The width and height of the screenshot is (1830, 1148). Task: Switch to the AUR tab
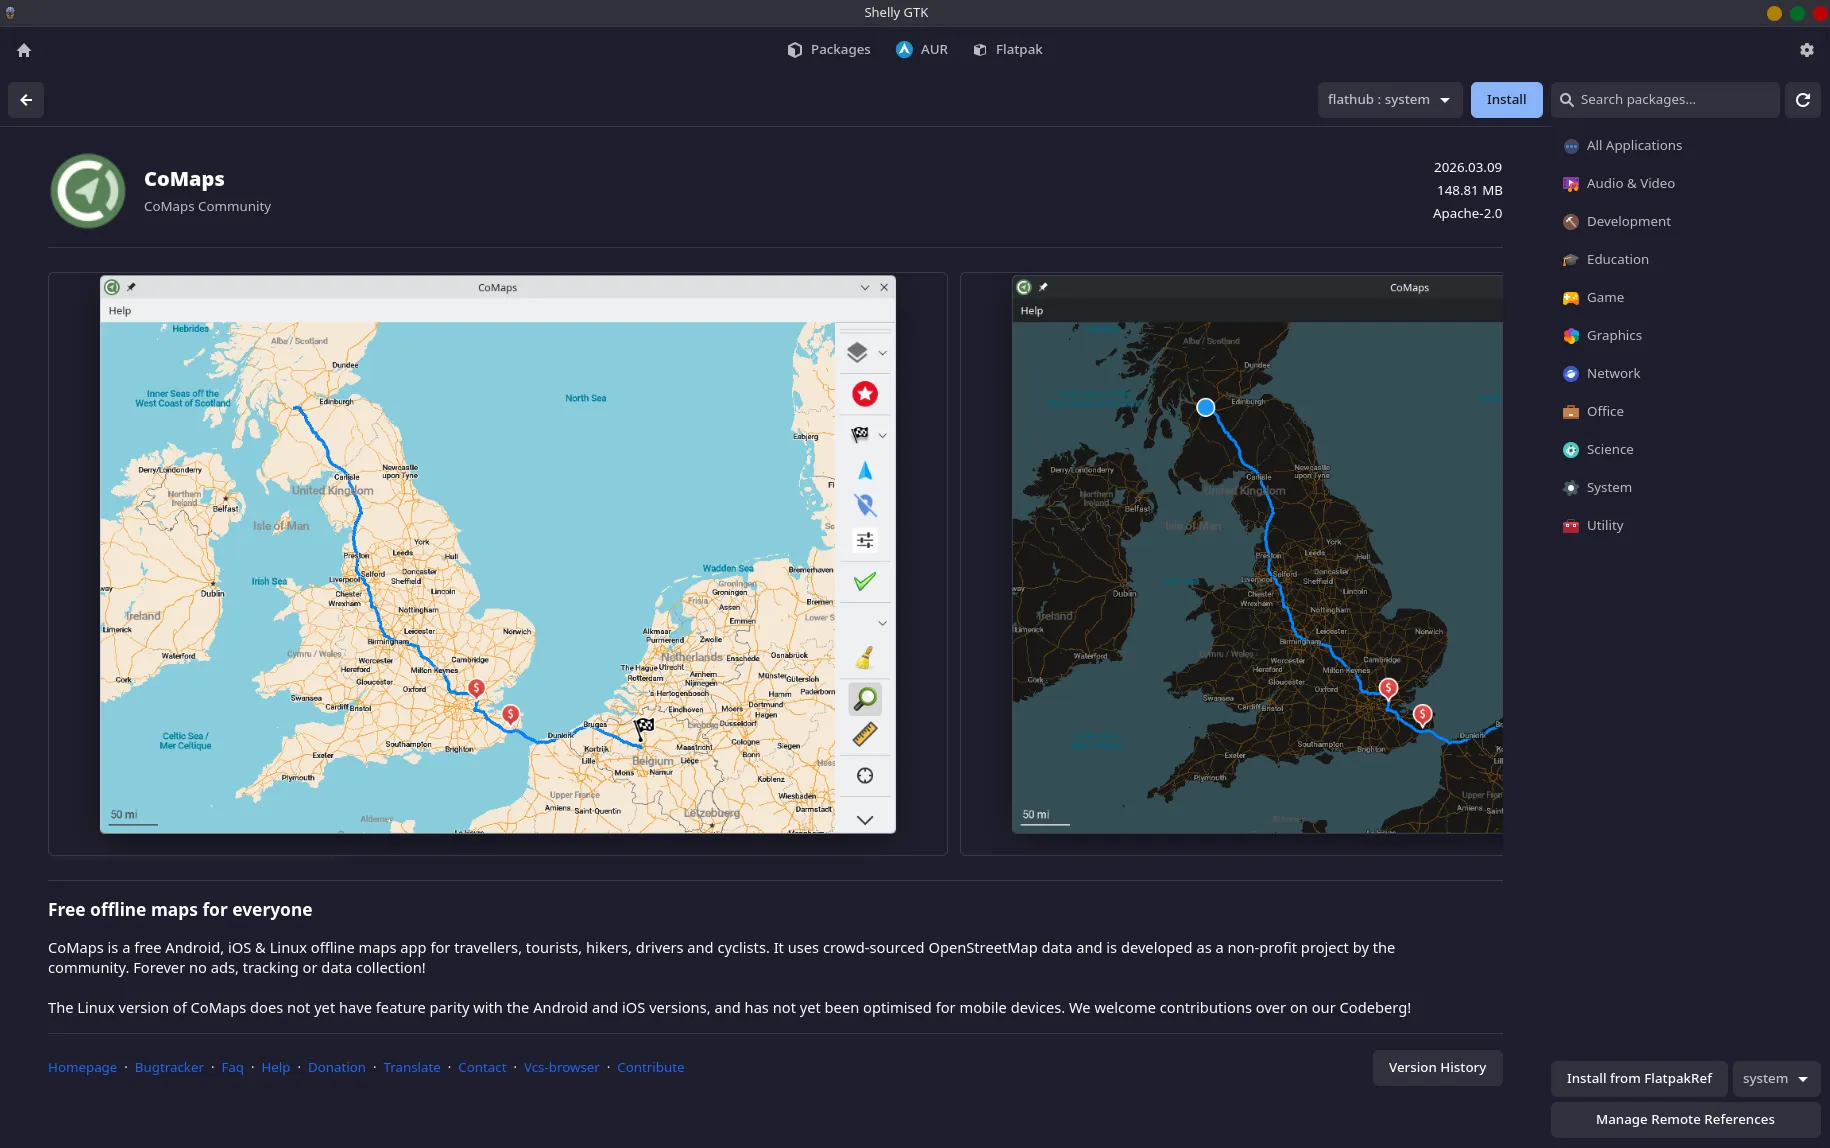coord(922,50)
